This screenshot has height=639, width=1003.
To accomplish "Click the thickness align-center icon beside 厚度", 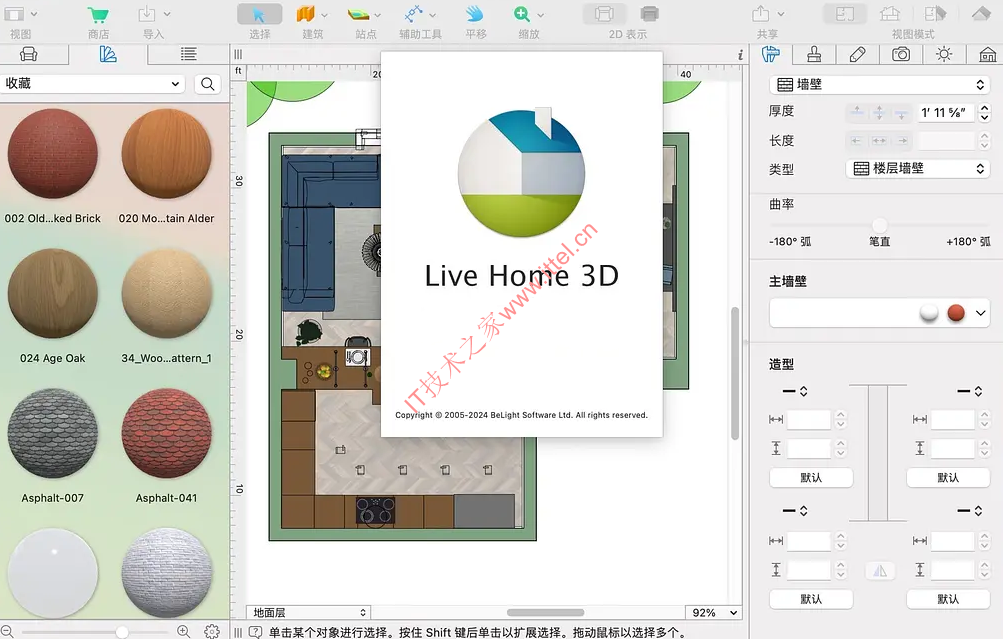I will 879,113.
